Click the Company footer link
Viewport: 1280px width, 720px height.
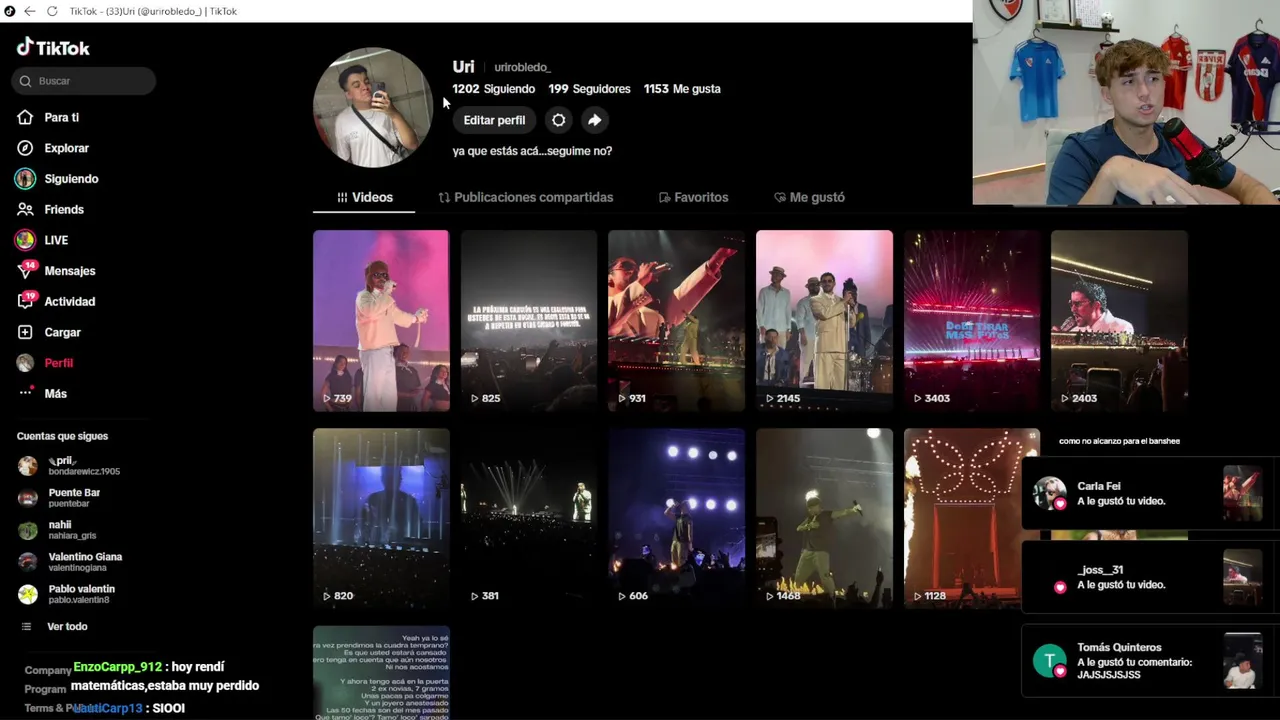[x=47, y=670]
